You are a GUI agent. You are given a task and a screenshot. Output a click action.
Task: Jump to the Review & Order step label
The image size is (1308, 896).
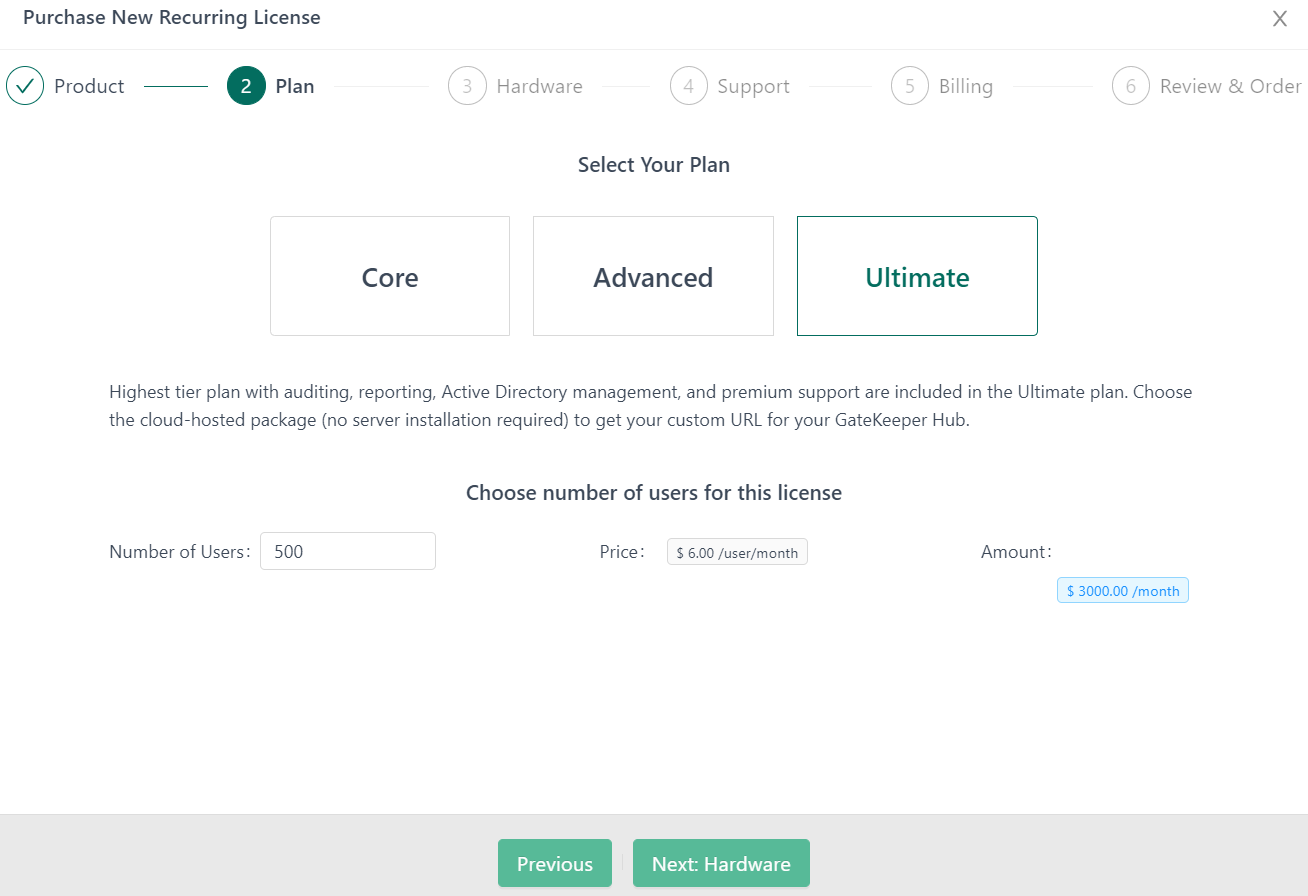(1230, 87)
